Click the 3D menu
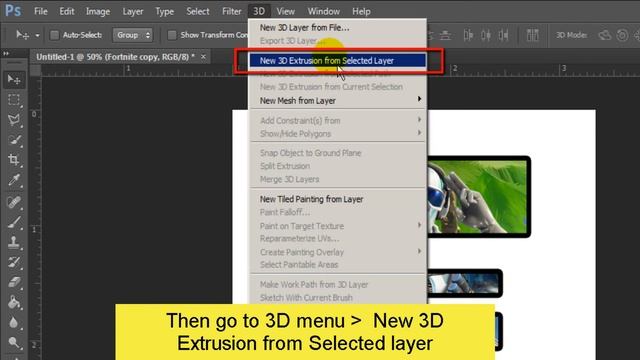 259,11
